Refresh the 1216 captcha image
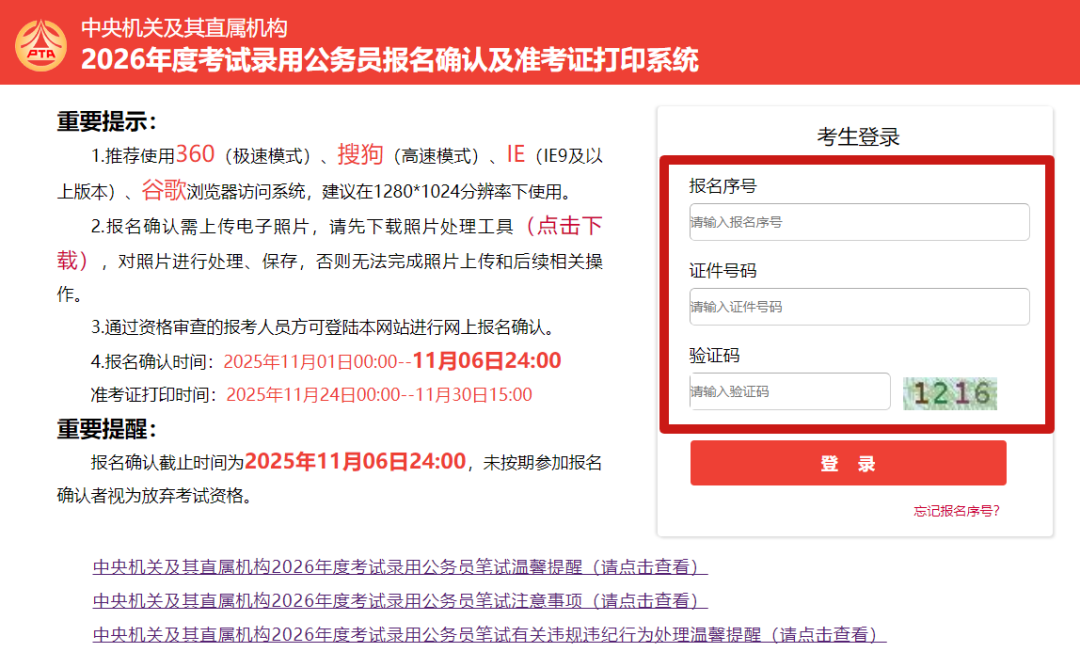 (949, 392)
